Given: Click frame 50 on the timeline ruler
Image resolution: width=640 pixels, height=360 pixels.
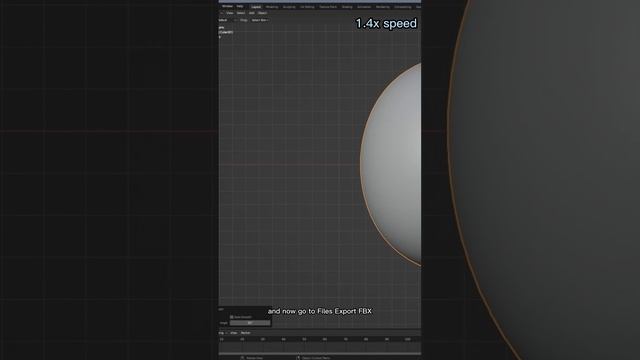Looking at the screenshot, I should (x=304, y=339).
